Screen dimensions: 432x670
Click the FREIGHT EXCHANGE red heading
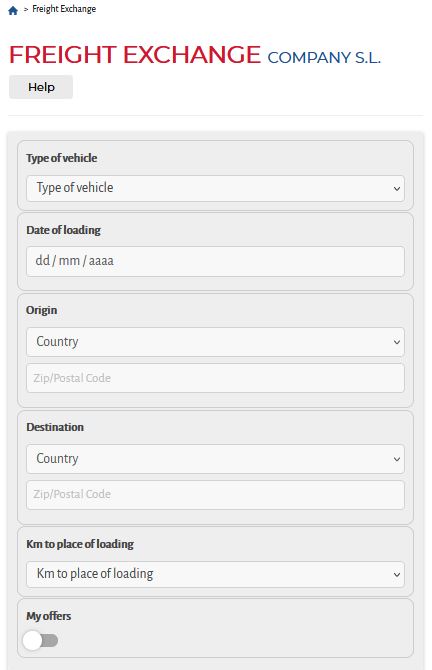(135, 55)
